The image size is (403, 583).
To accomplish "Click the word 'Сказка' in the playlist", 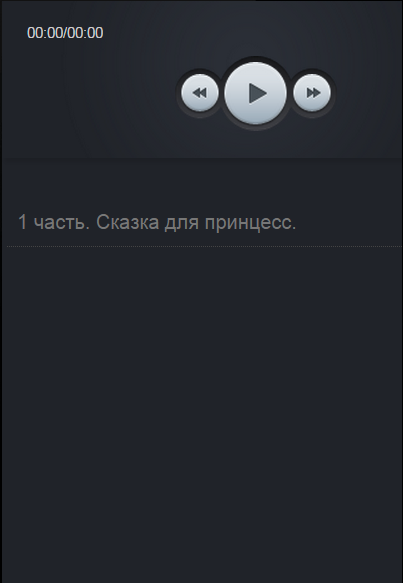I will click(x=128, y=222).
